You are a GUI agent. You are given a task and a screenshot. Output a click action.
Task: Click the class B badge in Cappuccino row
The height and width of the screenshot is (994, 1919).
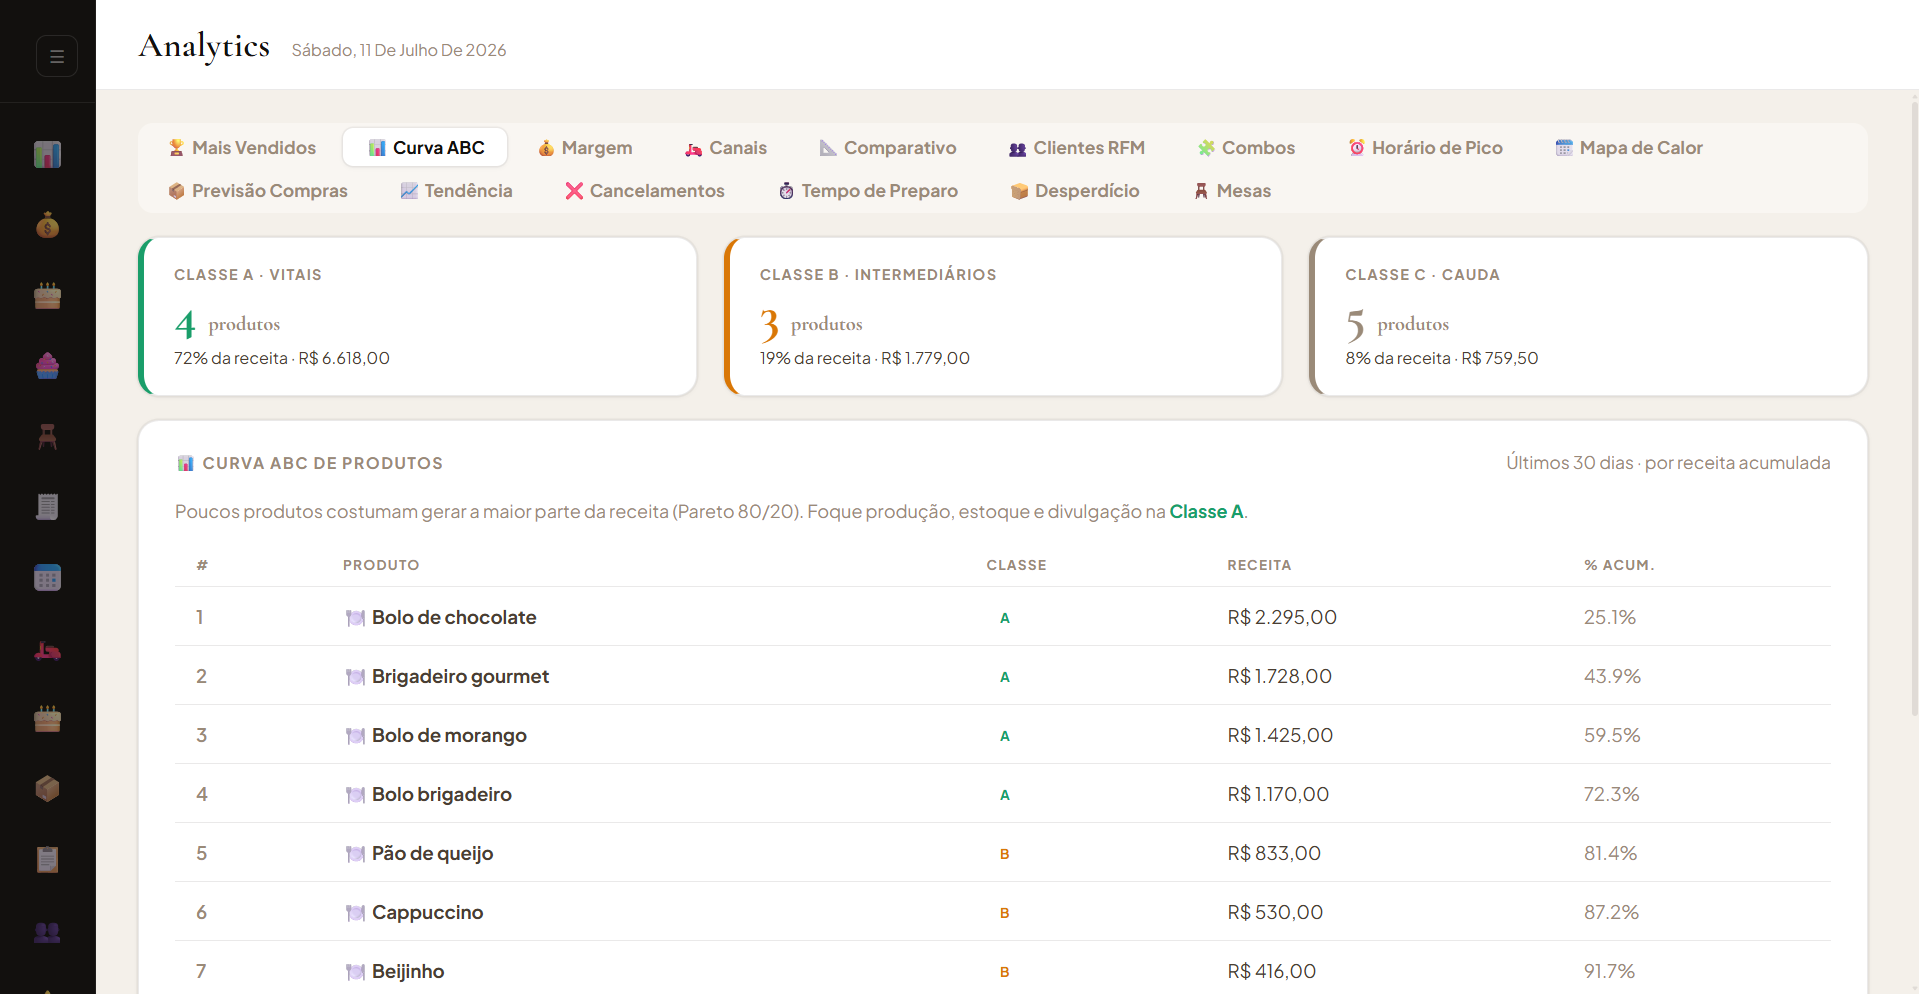click(1004, 913)
